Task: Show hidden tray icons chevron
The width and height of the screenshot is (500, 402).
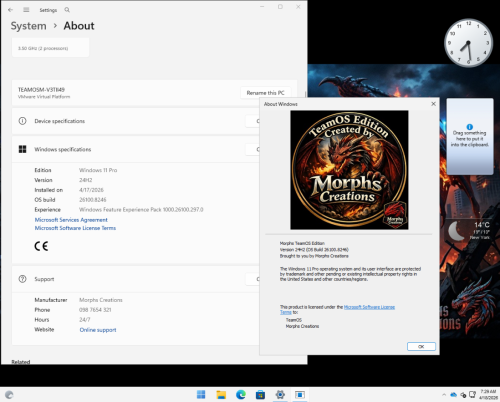Action: click(x=444, y=395)
